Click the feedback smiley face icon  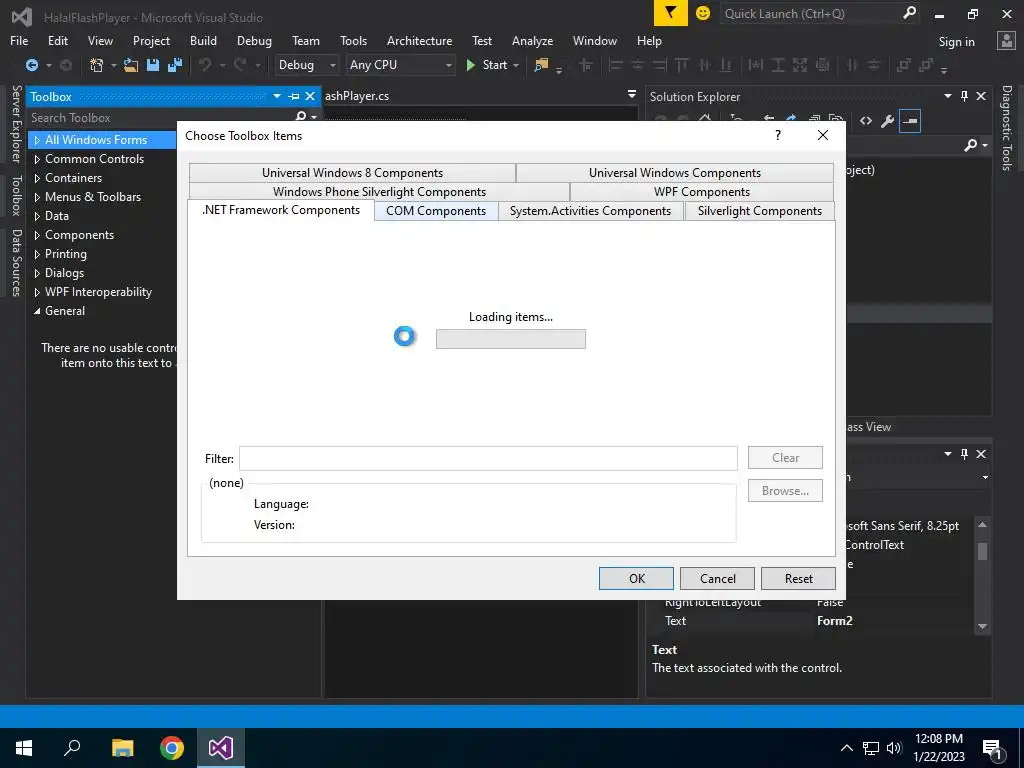point(703,12)
